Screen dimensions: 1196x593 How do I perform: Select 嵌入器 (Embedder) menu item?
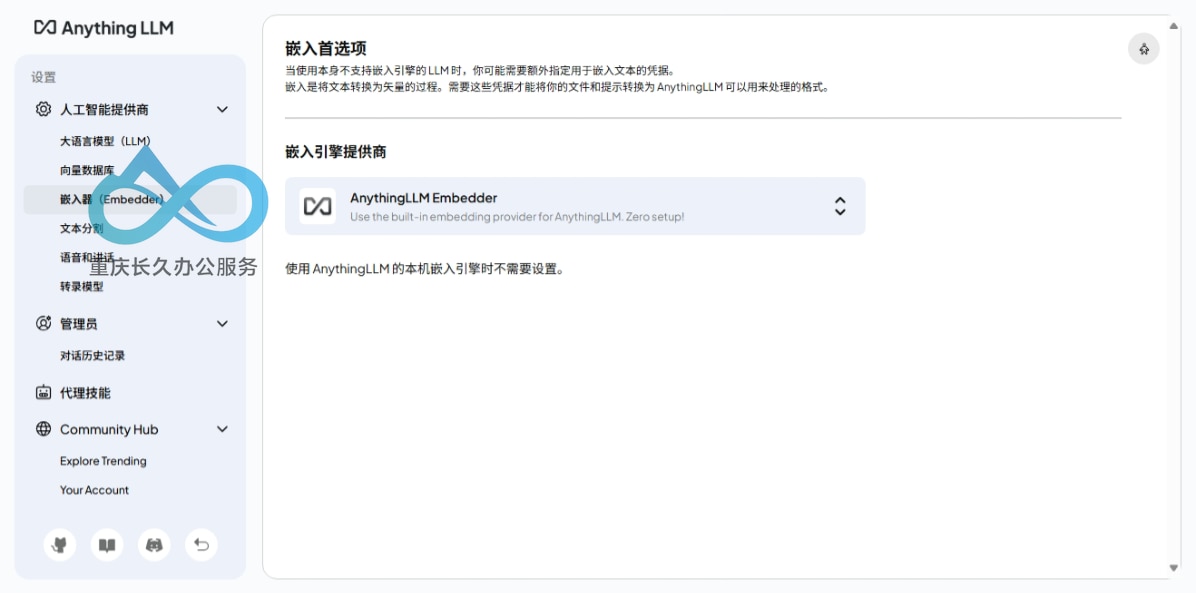pyautogui.click(x=130, y=199)
